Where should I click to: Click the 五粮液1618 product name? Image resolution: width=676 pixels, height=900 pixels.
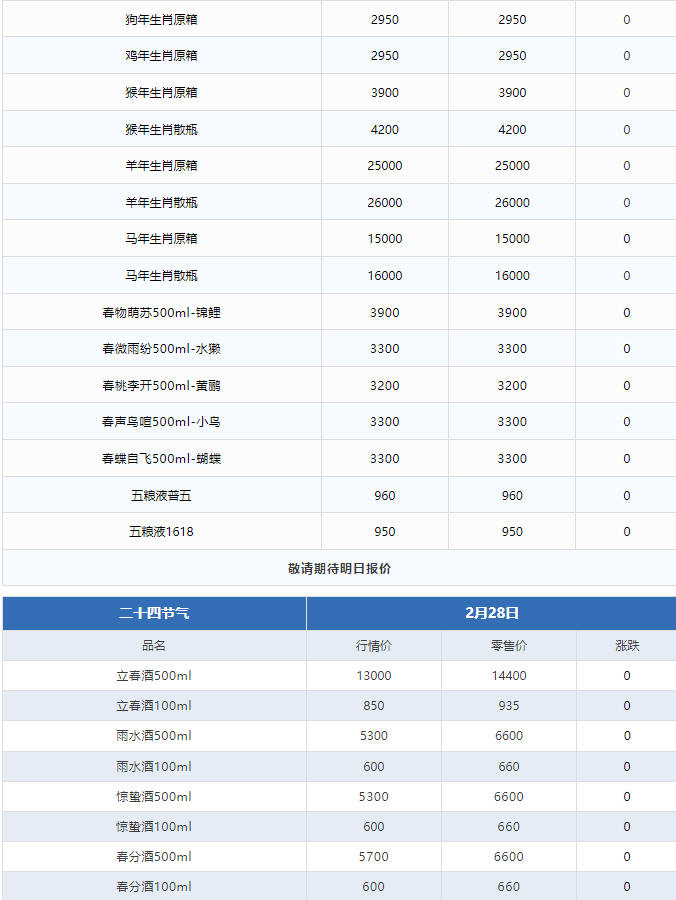(x=161, y=532)
